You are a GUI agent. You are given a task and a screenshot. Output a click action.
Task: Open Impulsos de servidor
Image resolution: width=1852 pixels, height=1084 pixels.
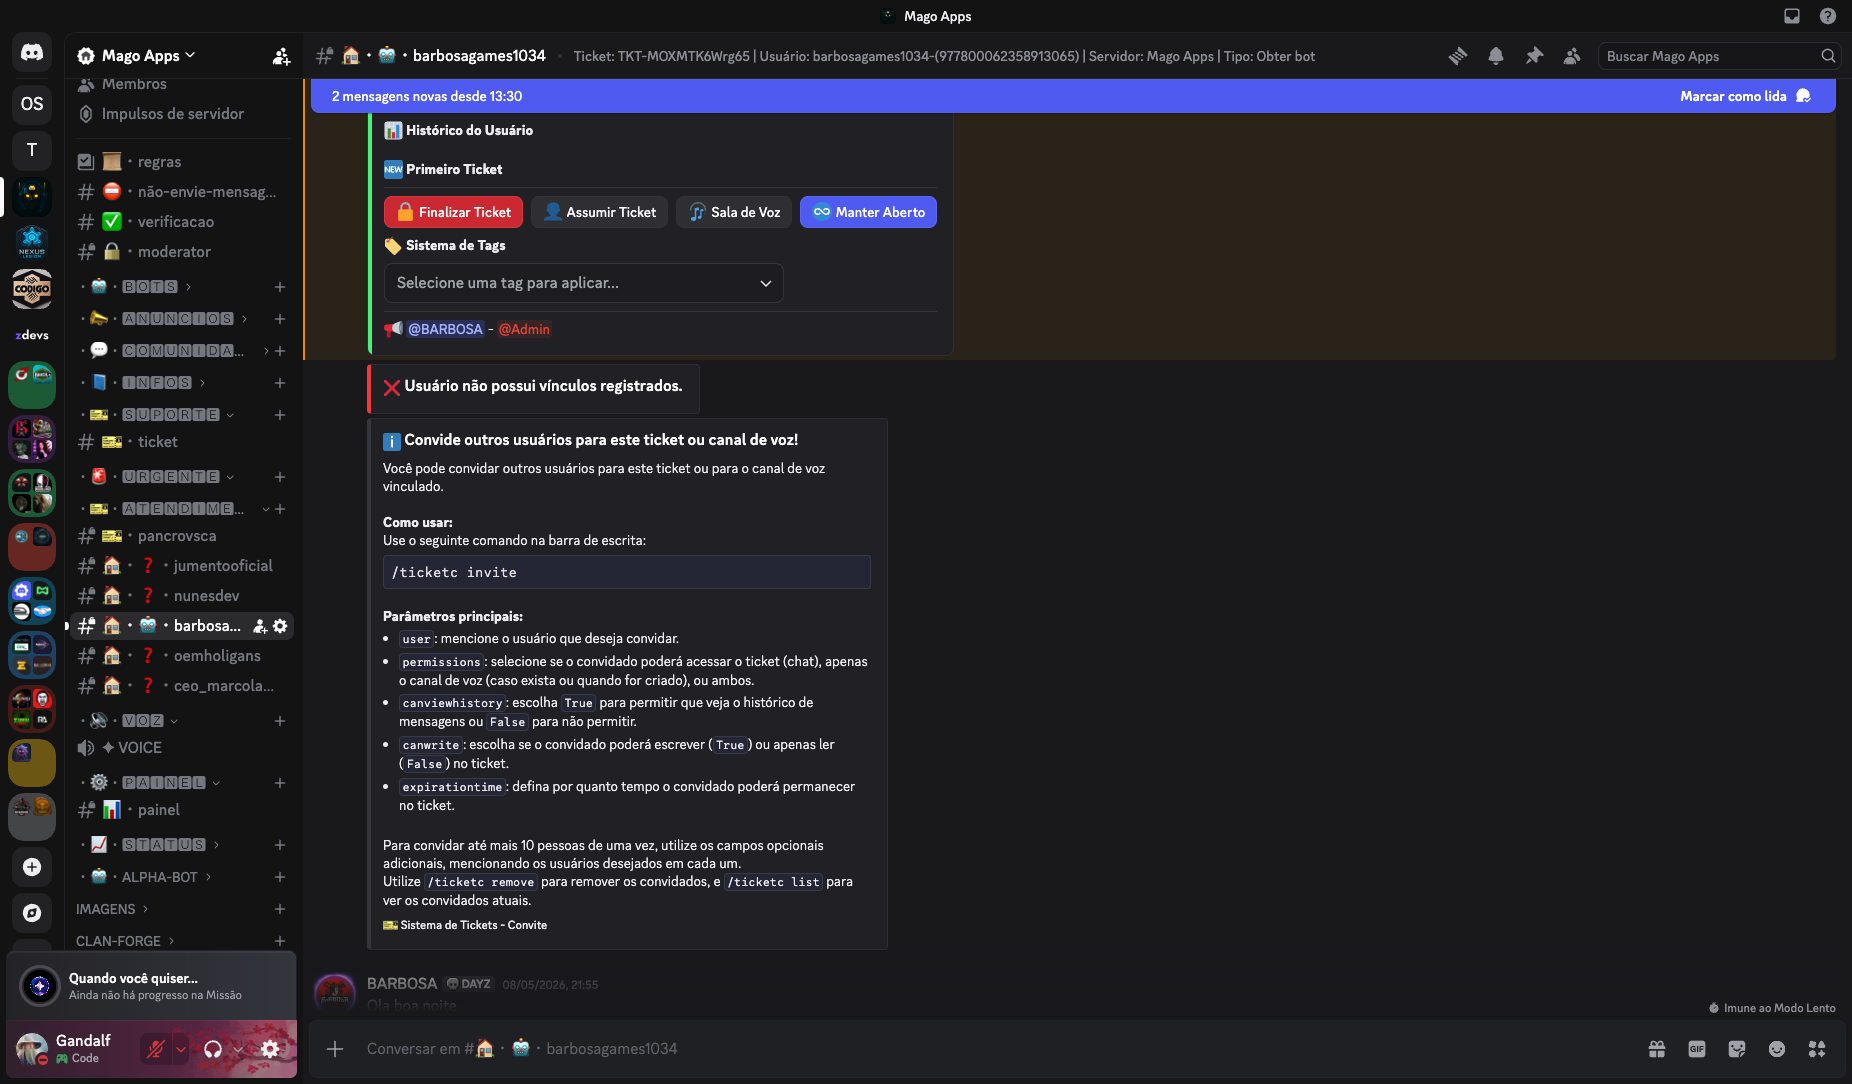(183, 114)
